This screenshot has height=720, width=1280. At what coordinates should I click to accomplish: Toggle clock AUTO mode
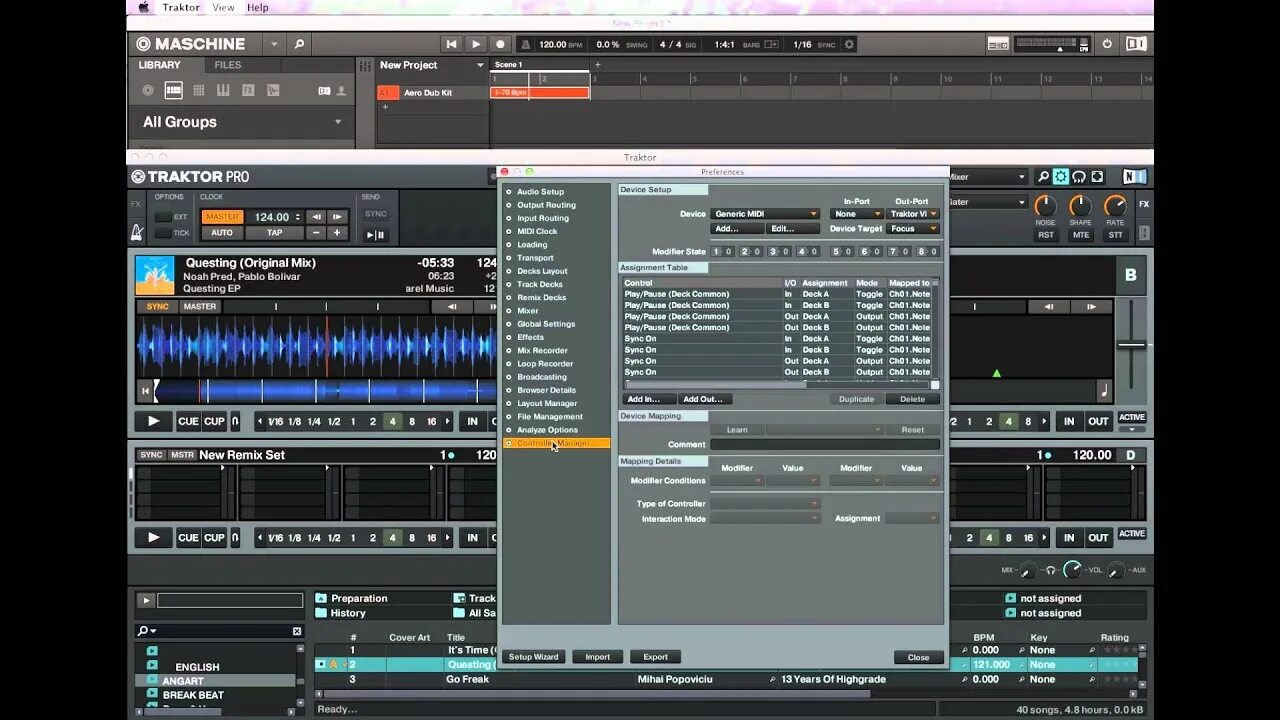[x=222, y=233]
